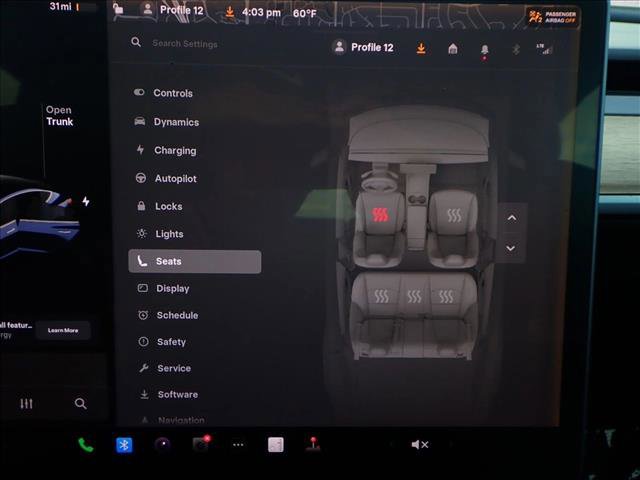Open the dashcam camera app icon

(200, 445)
